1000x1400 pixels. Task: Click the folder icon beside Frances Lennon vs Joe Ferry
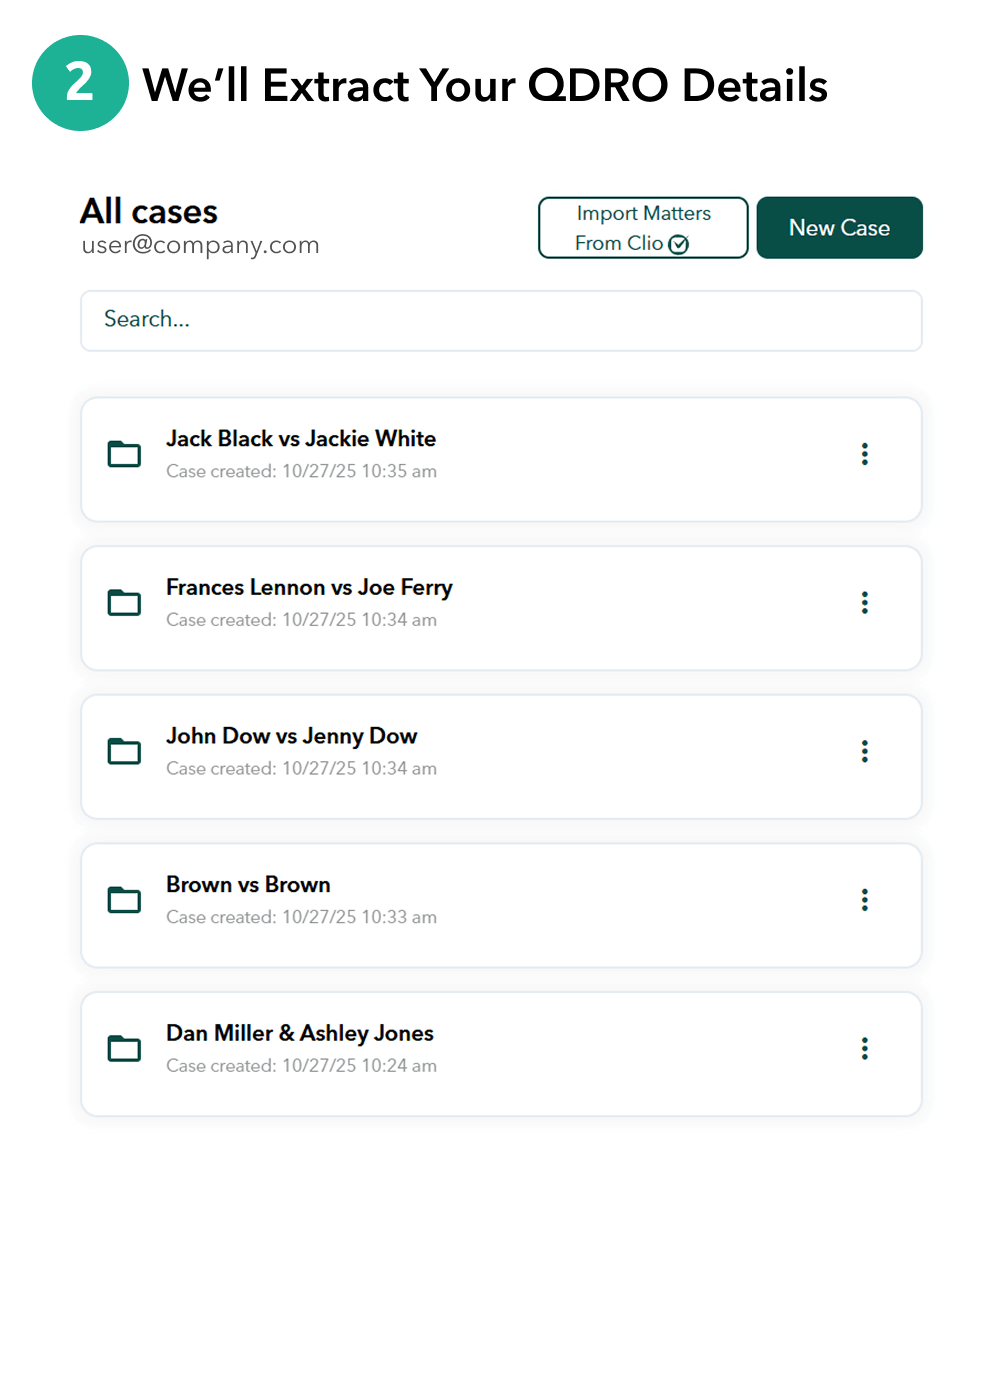124,603
